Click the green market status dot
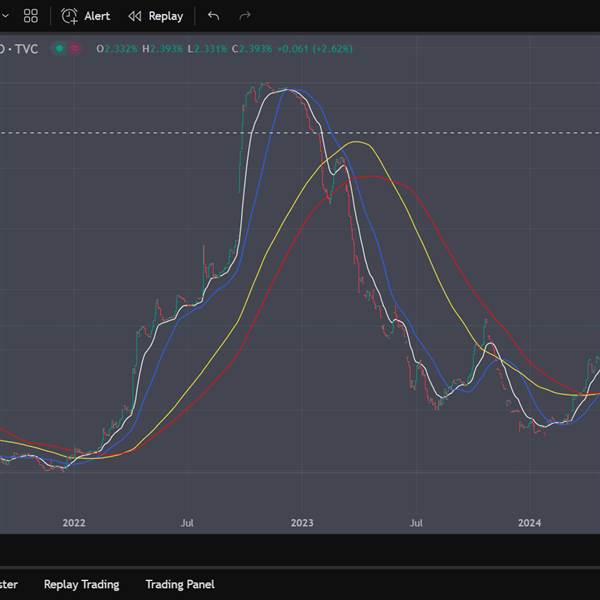The height and width of the screenshot is (600, 600). click(59, 49)
